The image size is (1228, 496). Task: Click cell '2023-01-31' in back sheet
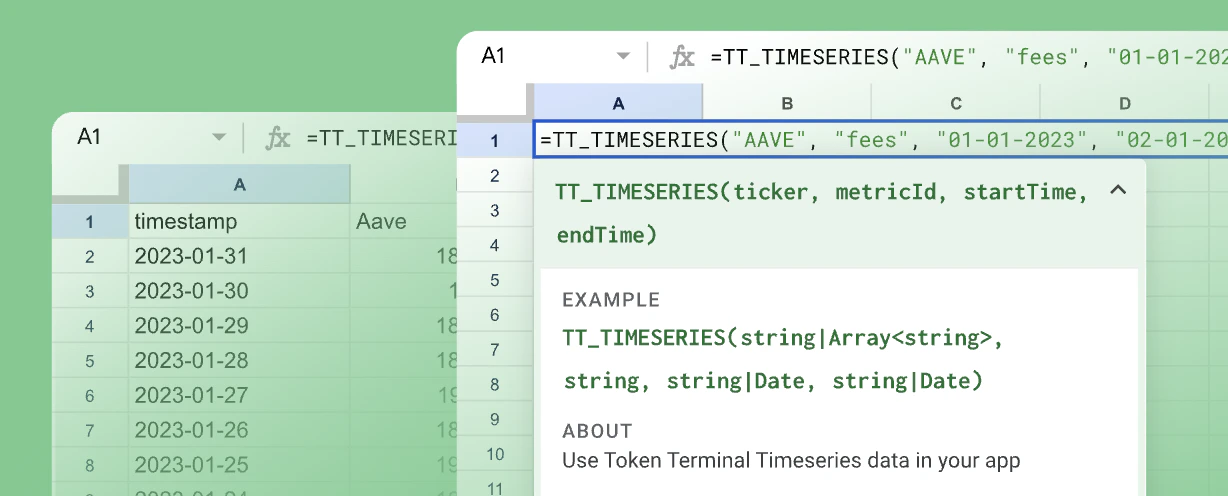(x=239, y=257)
